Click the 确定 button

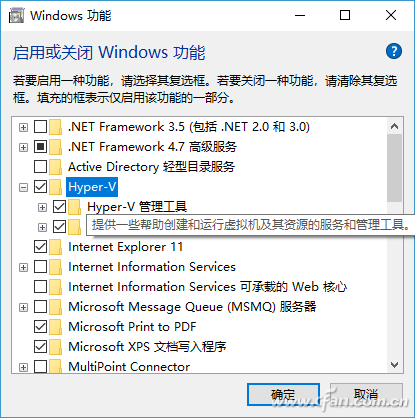pyautogui.click(x=283, y=395)
